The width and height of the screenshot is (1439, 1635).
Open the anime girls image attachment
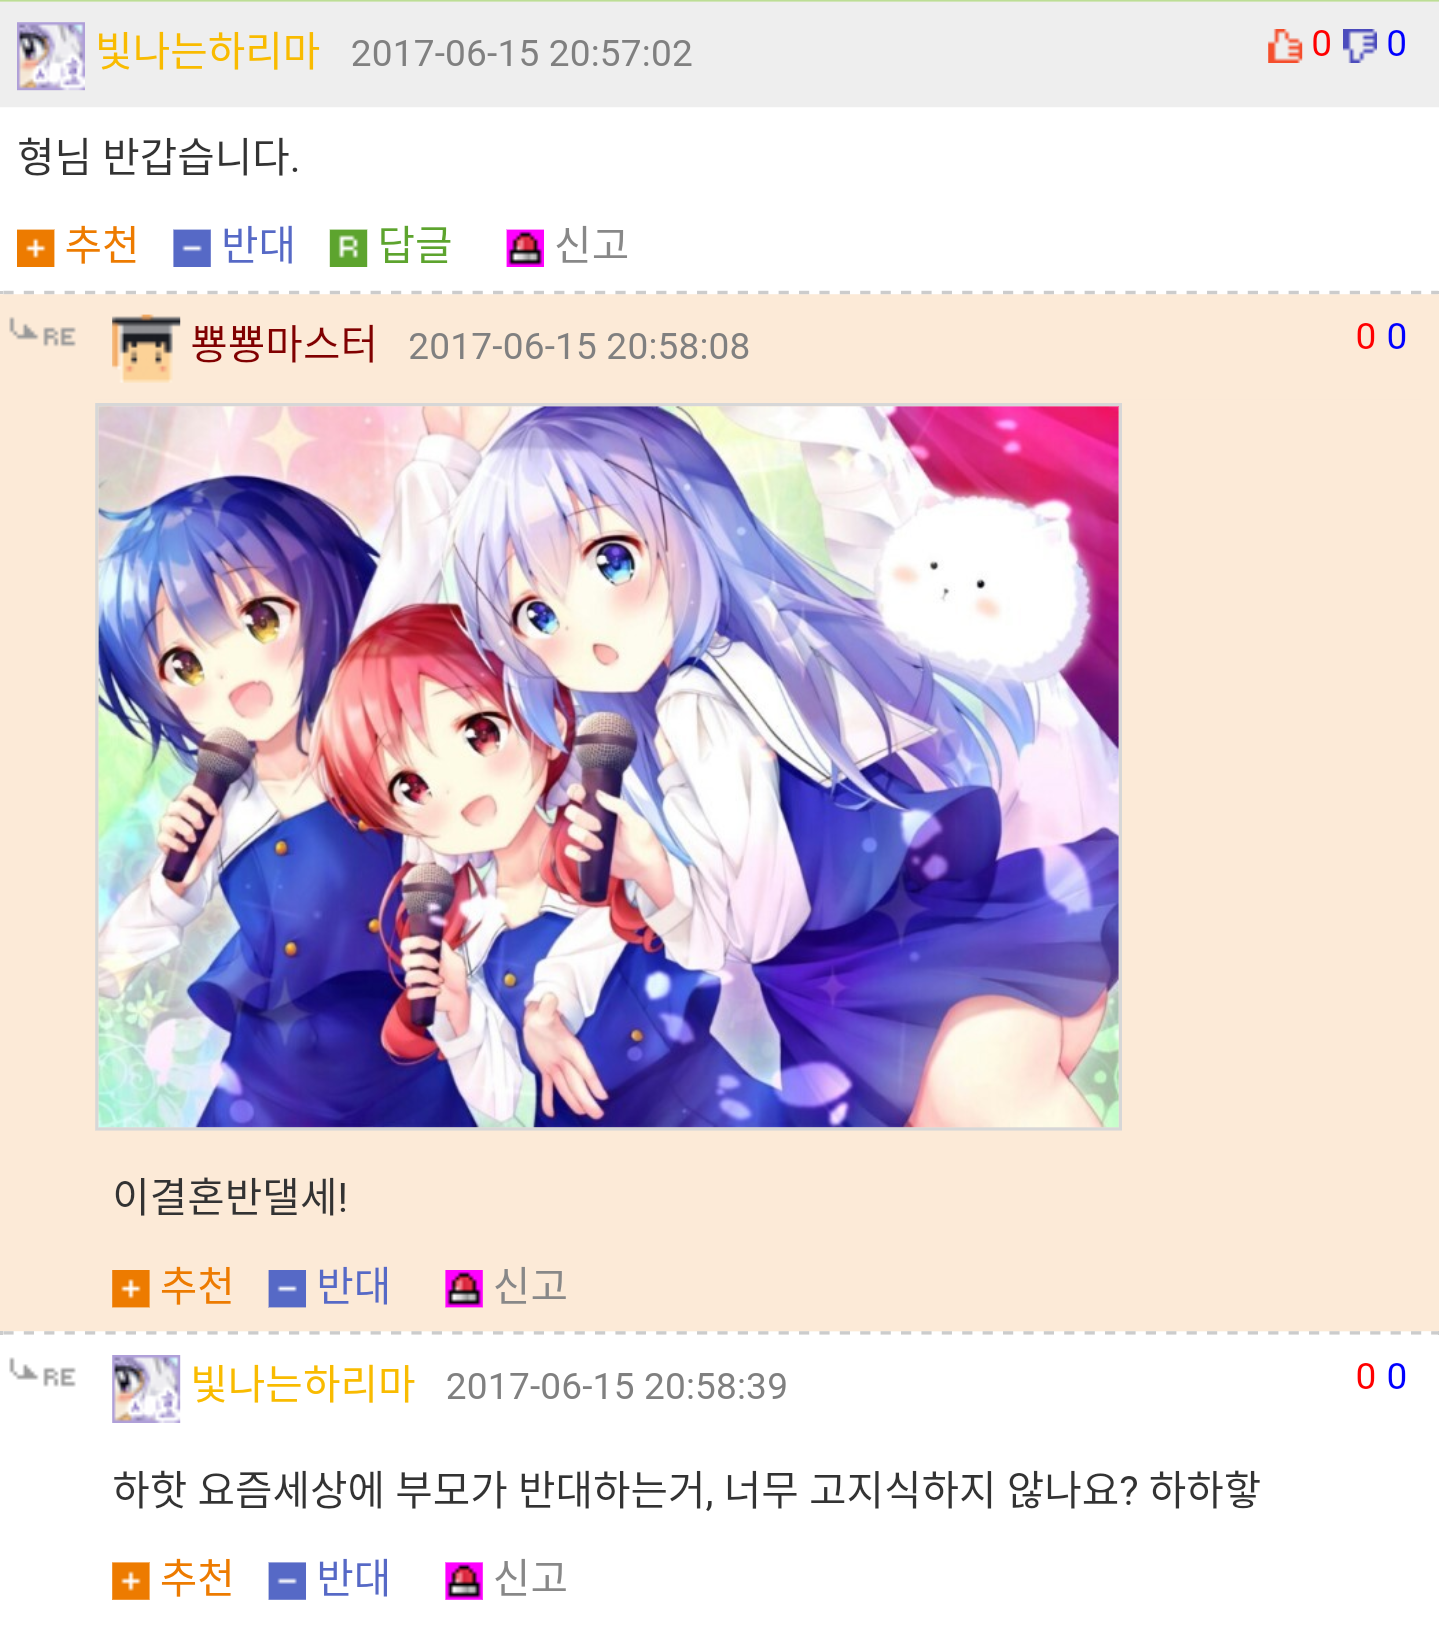[x=608, y=767]
